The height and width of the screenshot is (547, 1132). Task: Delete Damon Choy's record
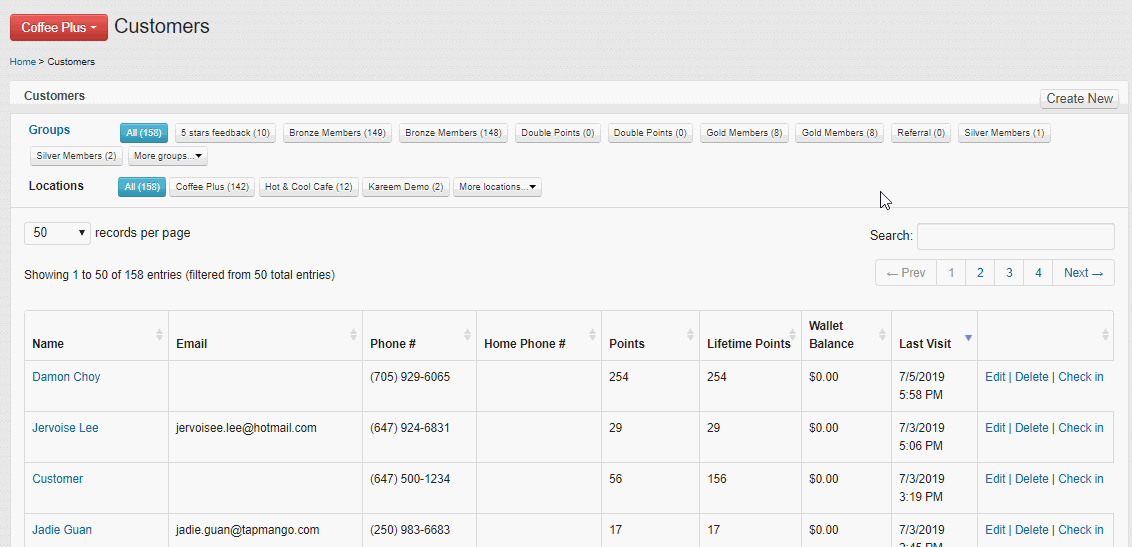click(x=1032, y=377)
